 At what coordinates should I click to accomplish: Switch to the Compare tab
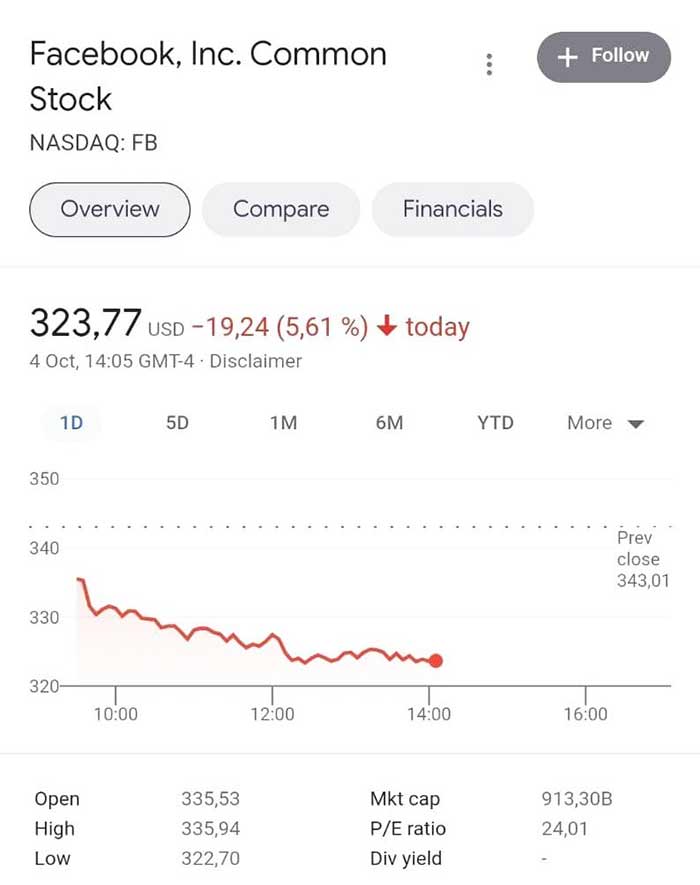click(281, 209)
